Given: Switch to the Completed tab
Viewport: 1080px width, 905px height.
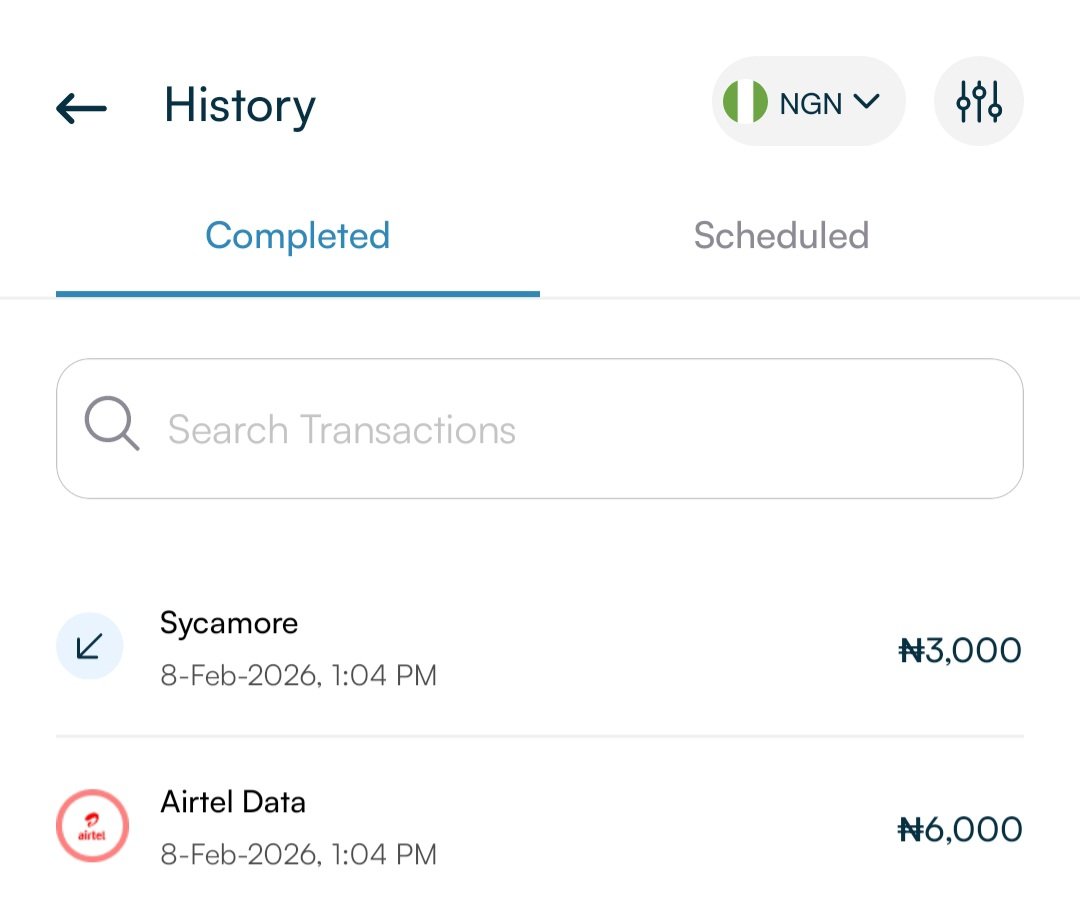Looking at the screenshot, I should (297, 237).
